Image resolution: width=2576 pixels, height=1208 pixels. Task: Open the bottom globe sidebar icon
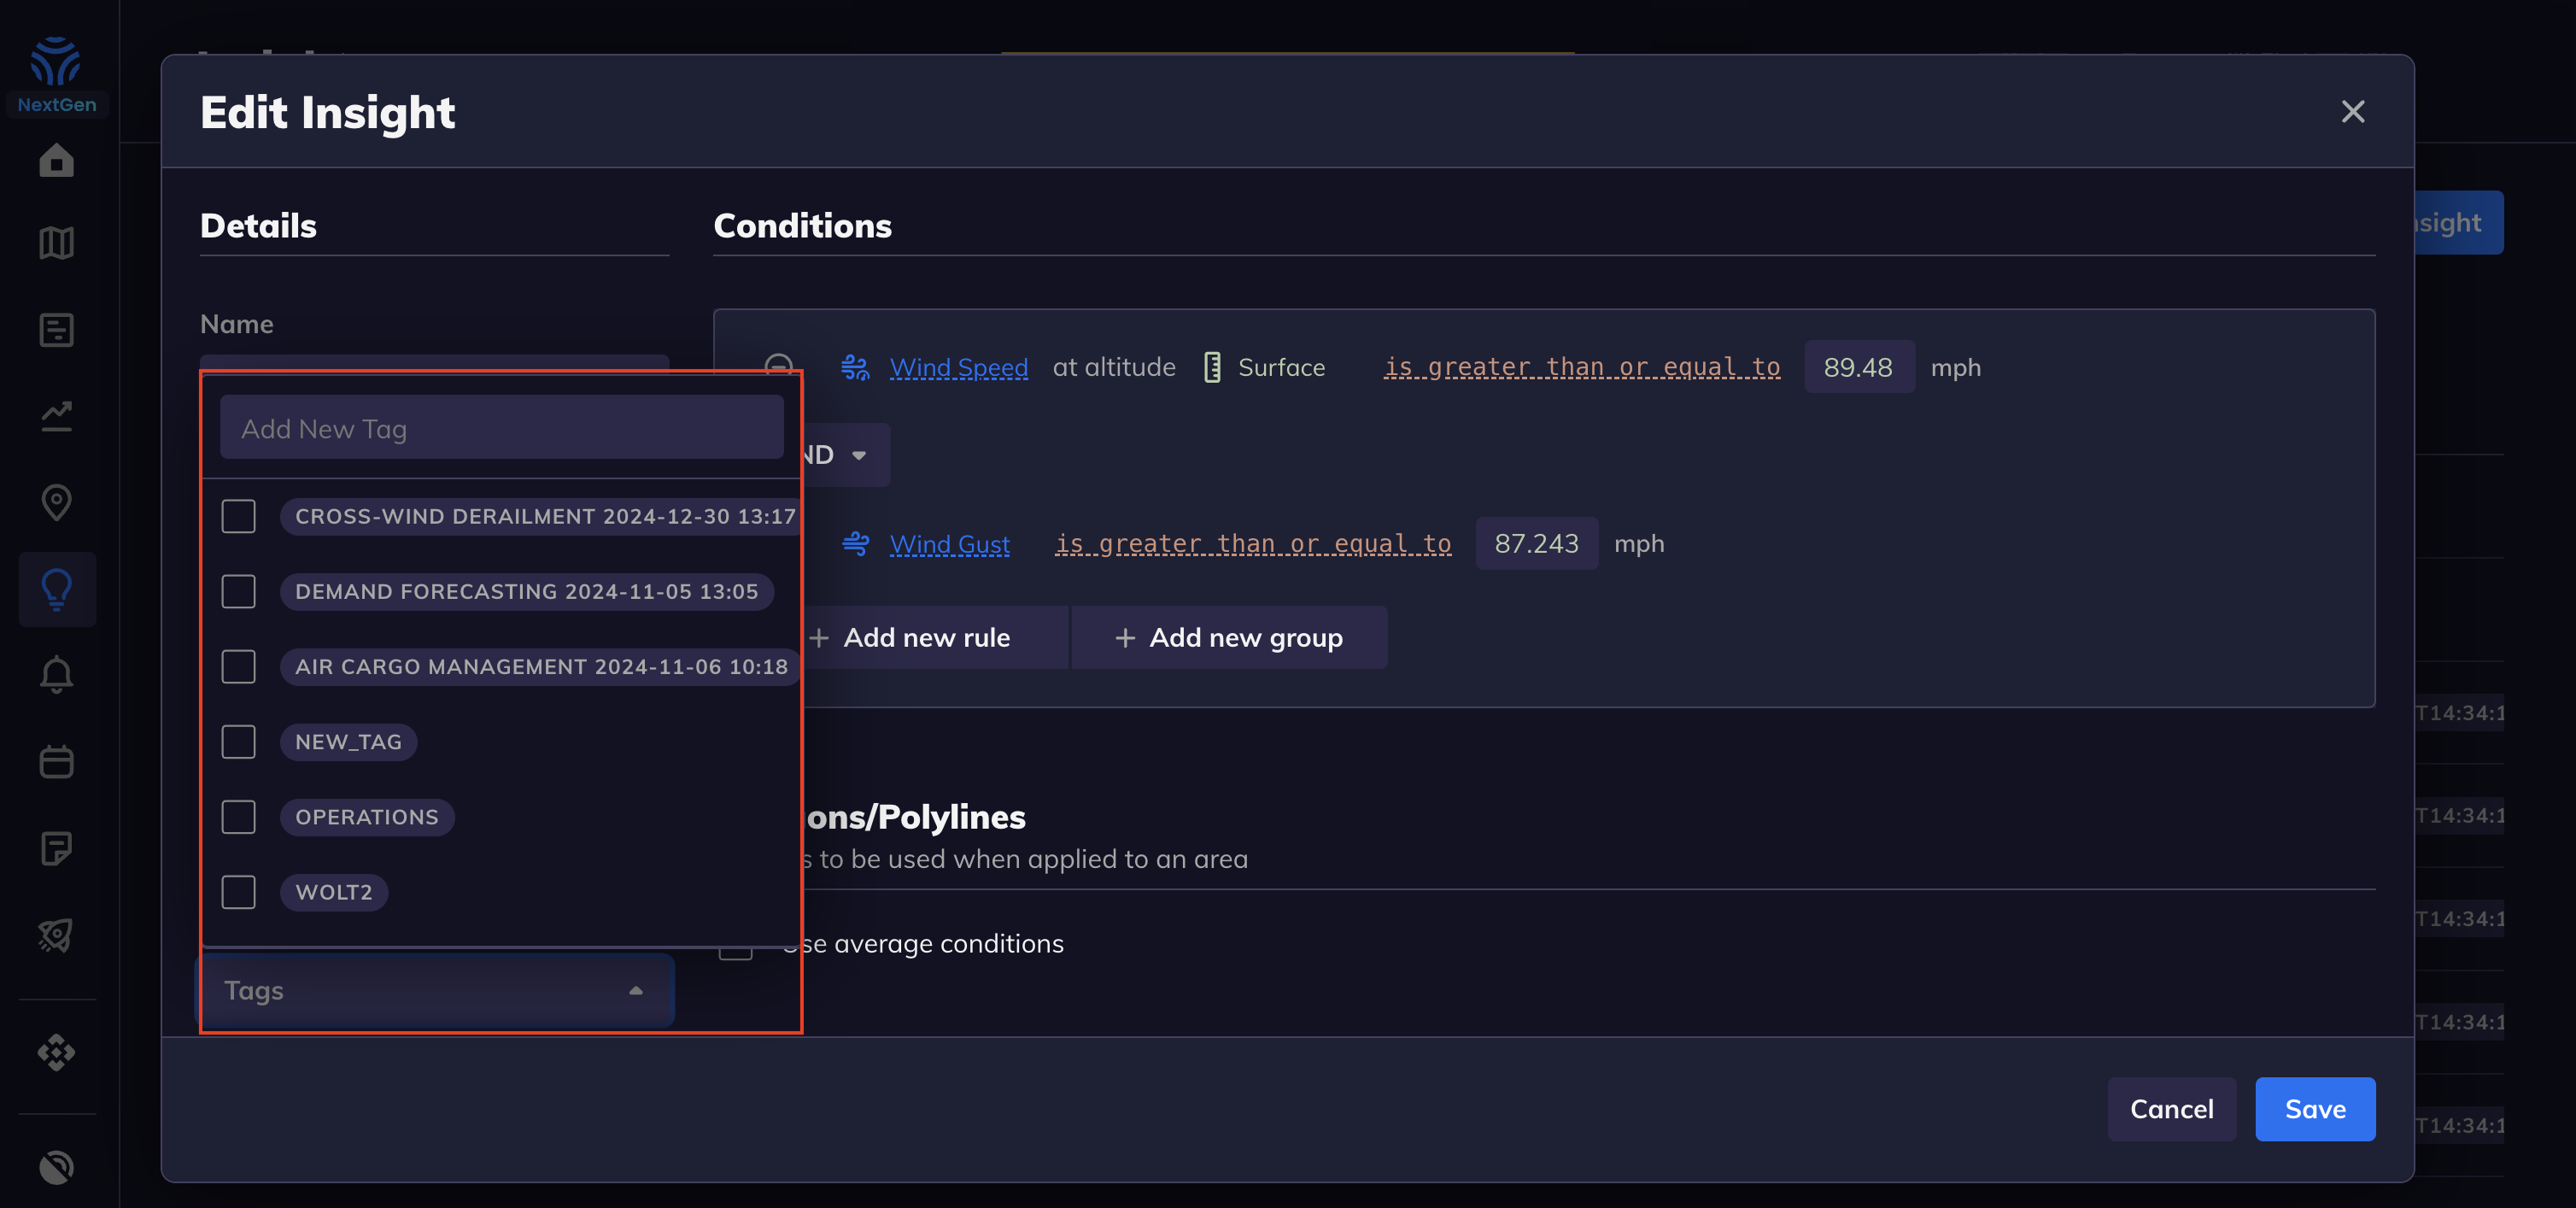pyautogui.click(x=56, y=1167)
